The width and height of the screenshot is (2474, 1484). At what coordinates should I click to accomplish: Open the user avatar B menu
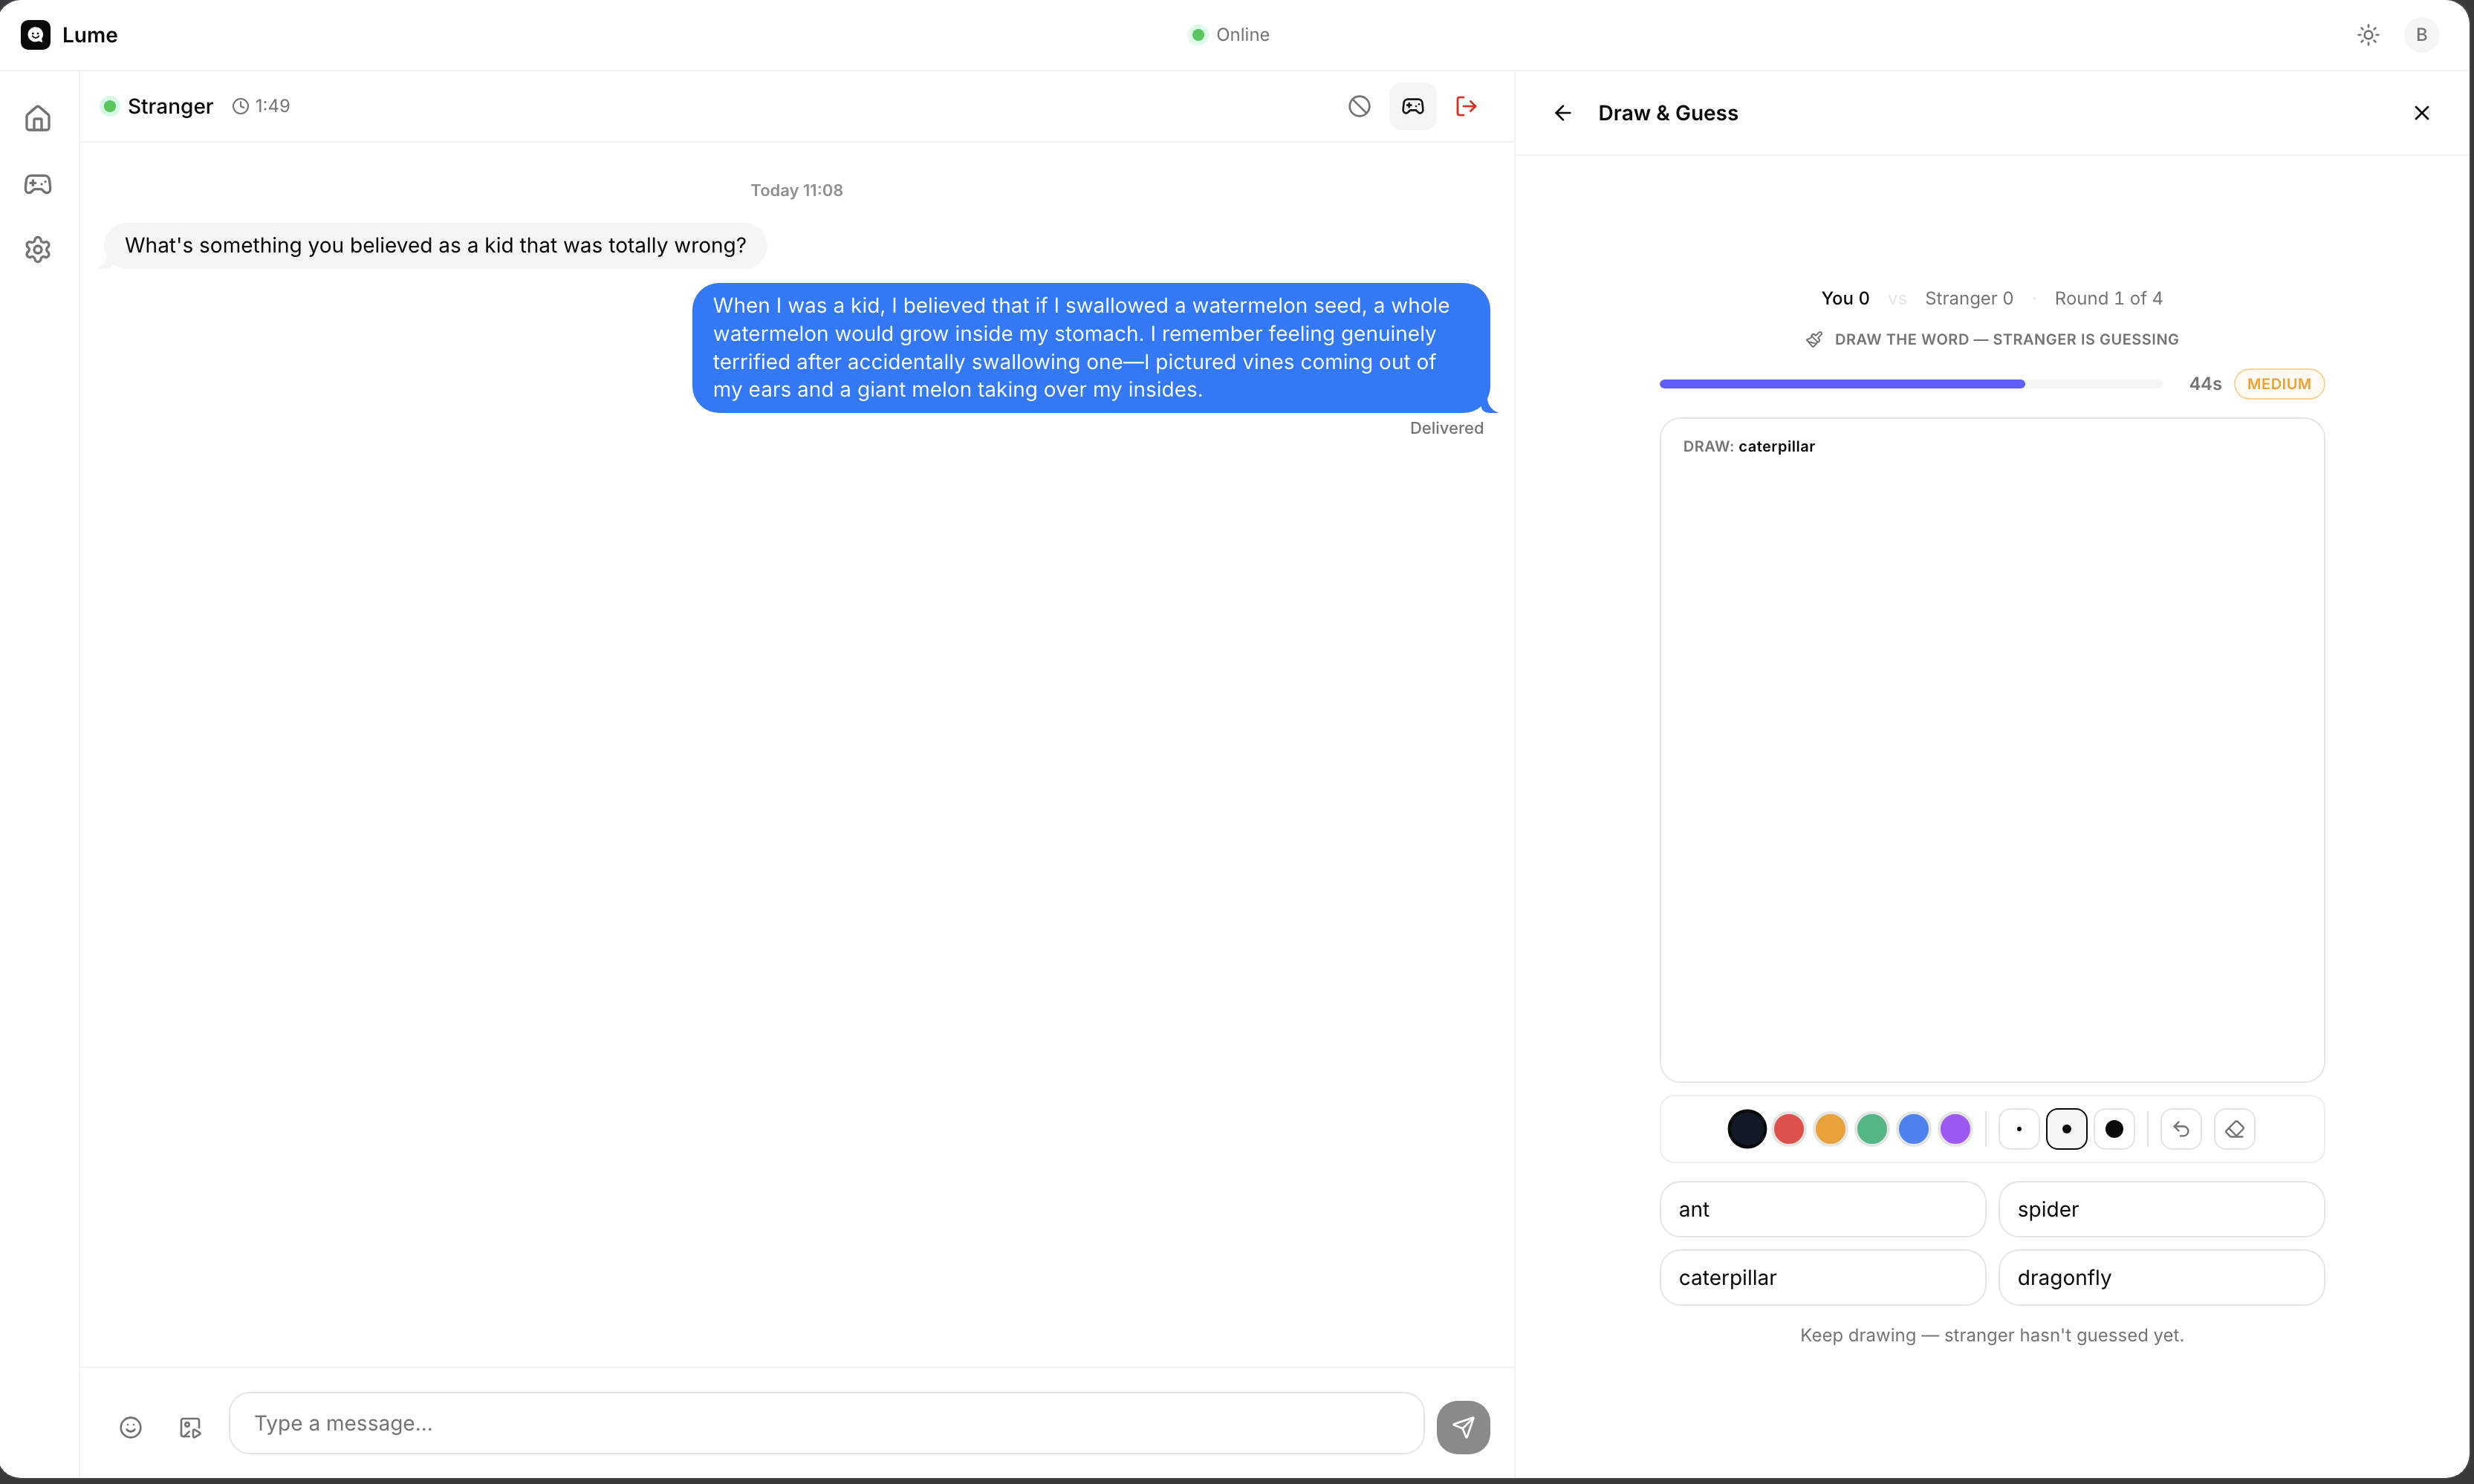coord(2421,35)
